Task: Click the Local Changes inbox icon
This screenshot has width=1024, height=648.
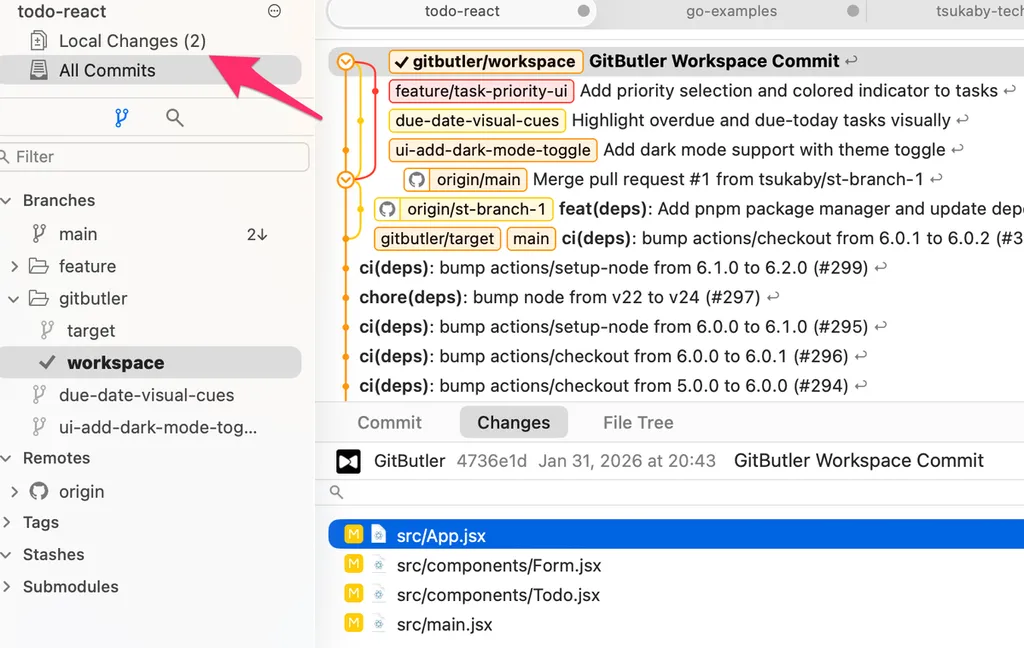Action: pyautogui.click(x=39, y=41)
